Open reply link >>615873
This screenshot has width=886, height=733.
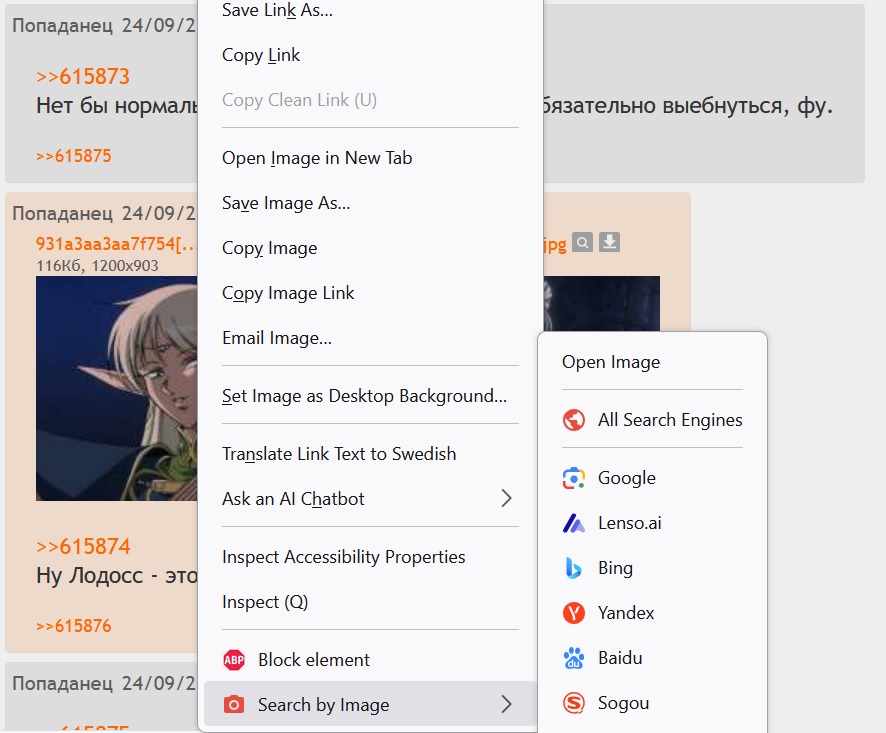click(83, 76)
